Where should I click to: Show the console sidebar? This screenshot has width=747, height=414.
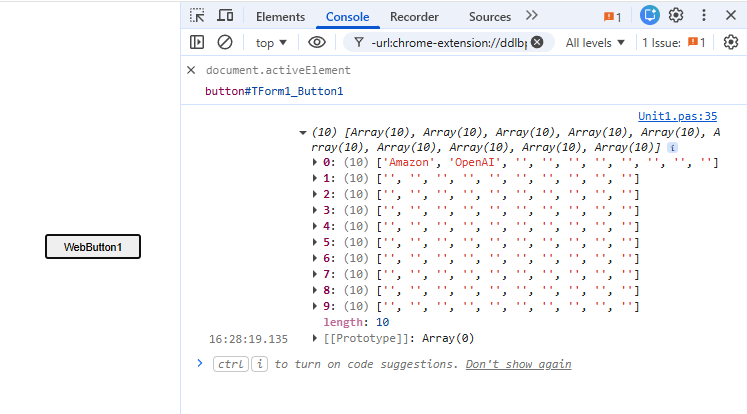(x=197, y=42)
